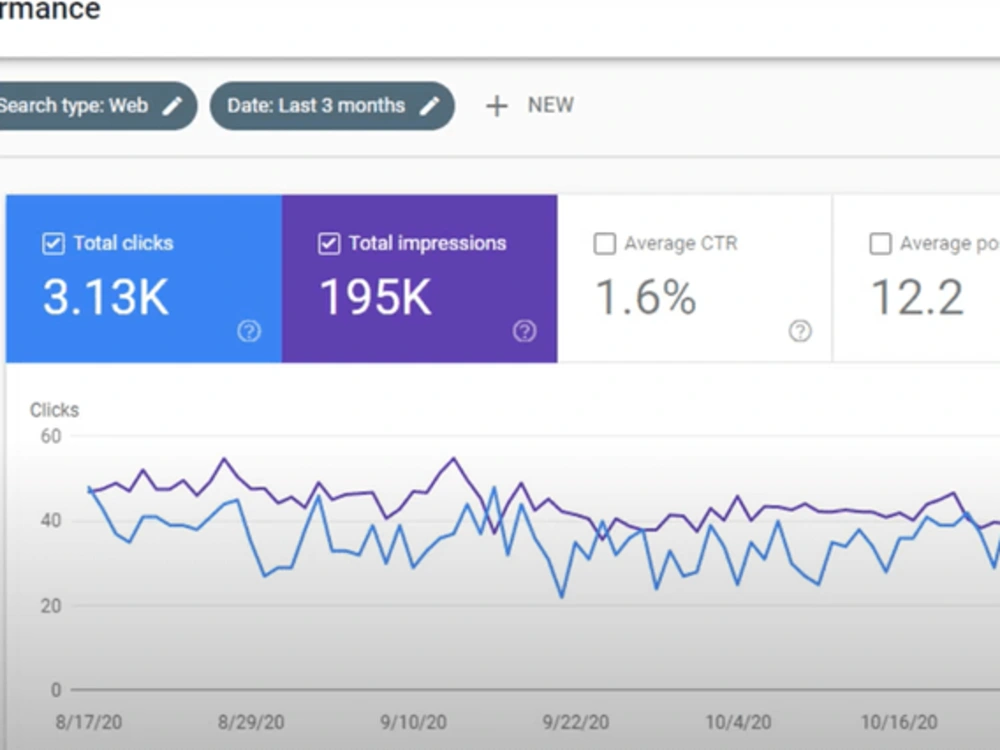Click the 9/22/20 date on chart axis

pyautogui.click(x=576, y=722)
